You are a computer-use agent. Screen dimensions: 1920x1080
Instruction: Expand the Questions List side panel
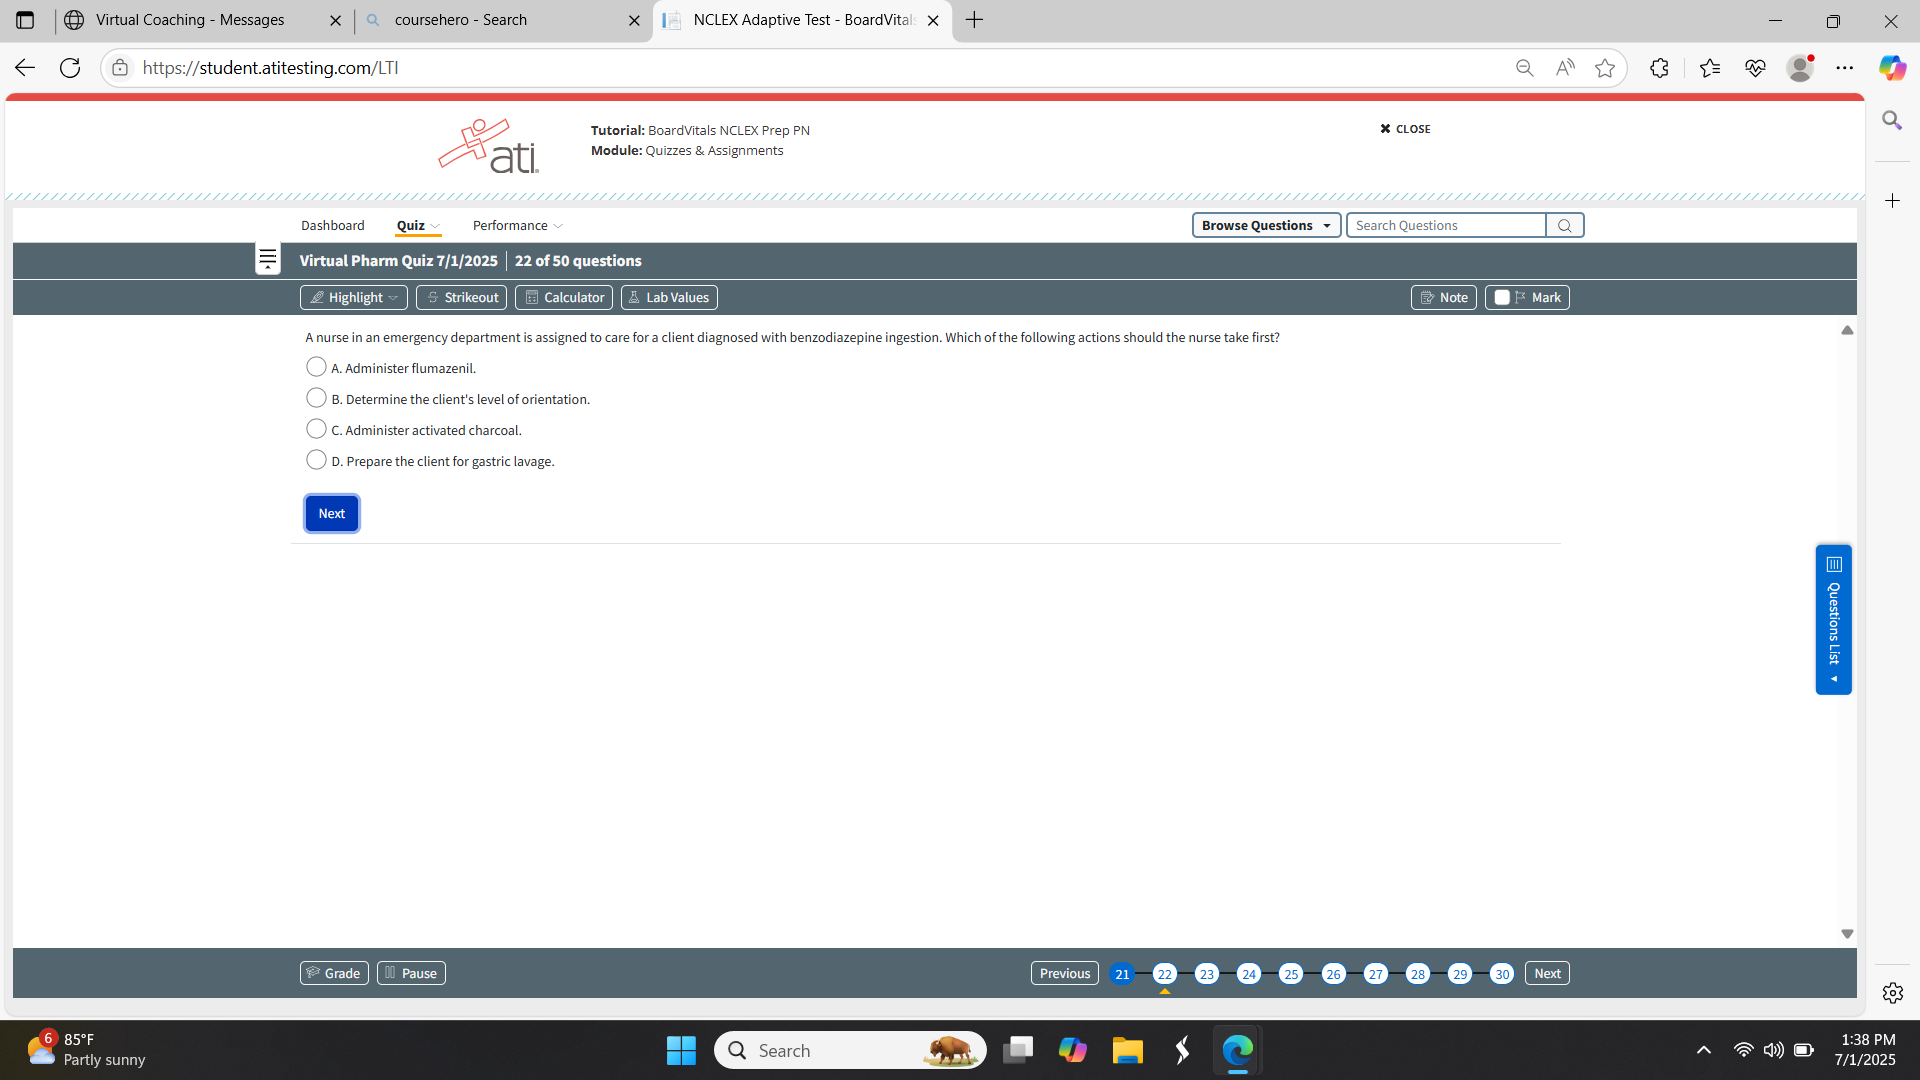(1833, 620)
